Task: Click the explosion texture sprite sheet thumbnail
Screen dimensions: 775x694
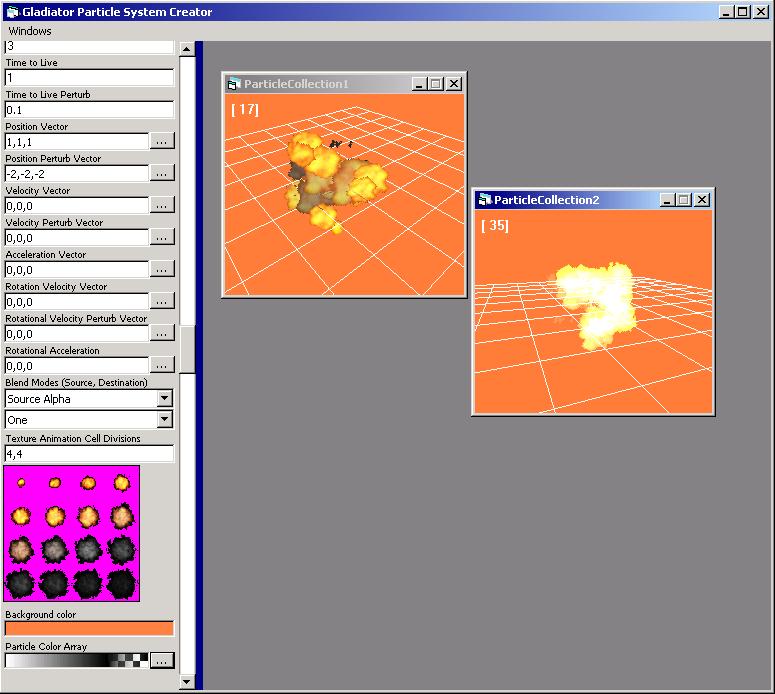Action: (x=72, y=533)
